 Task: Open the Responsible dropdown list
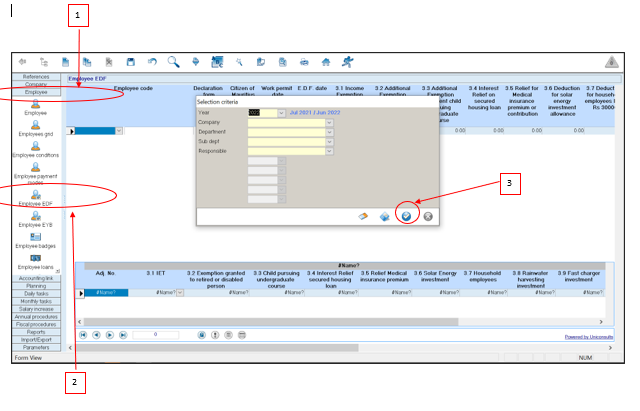tap(329, 151)
